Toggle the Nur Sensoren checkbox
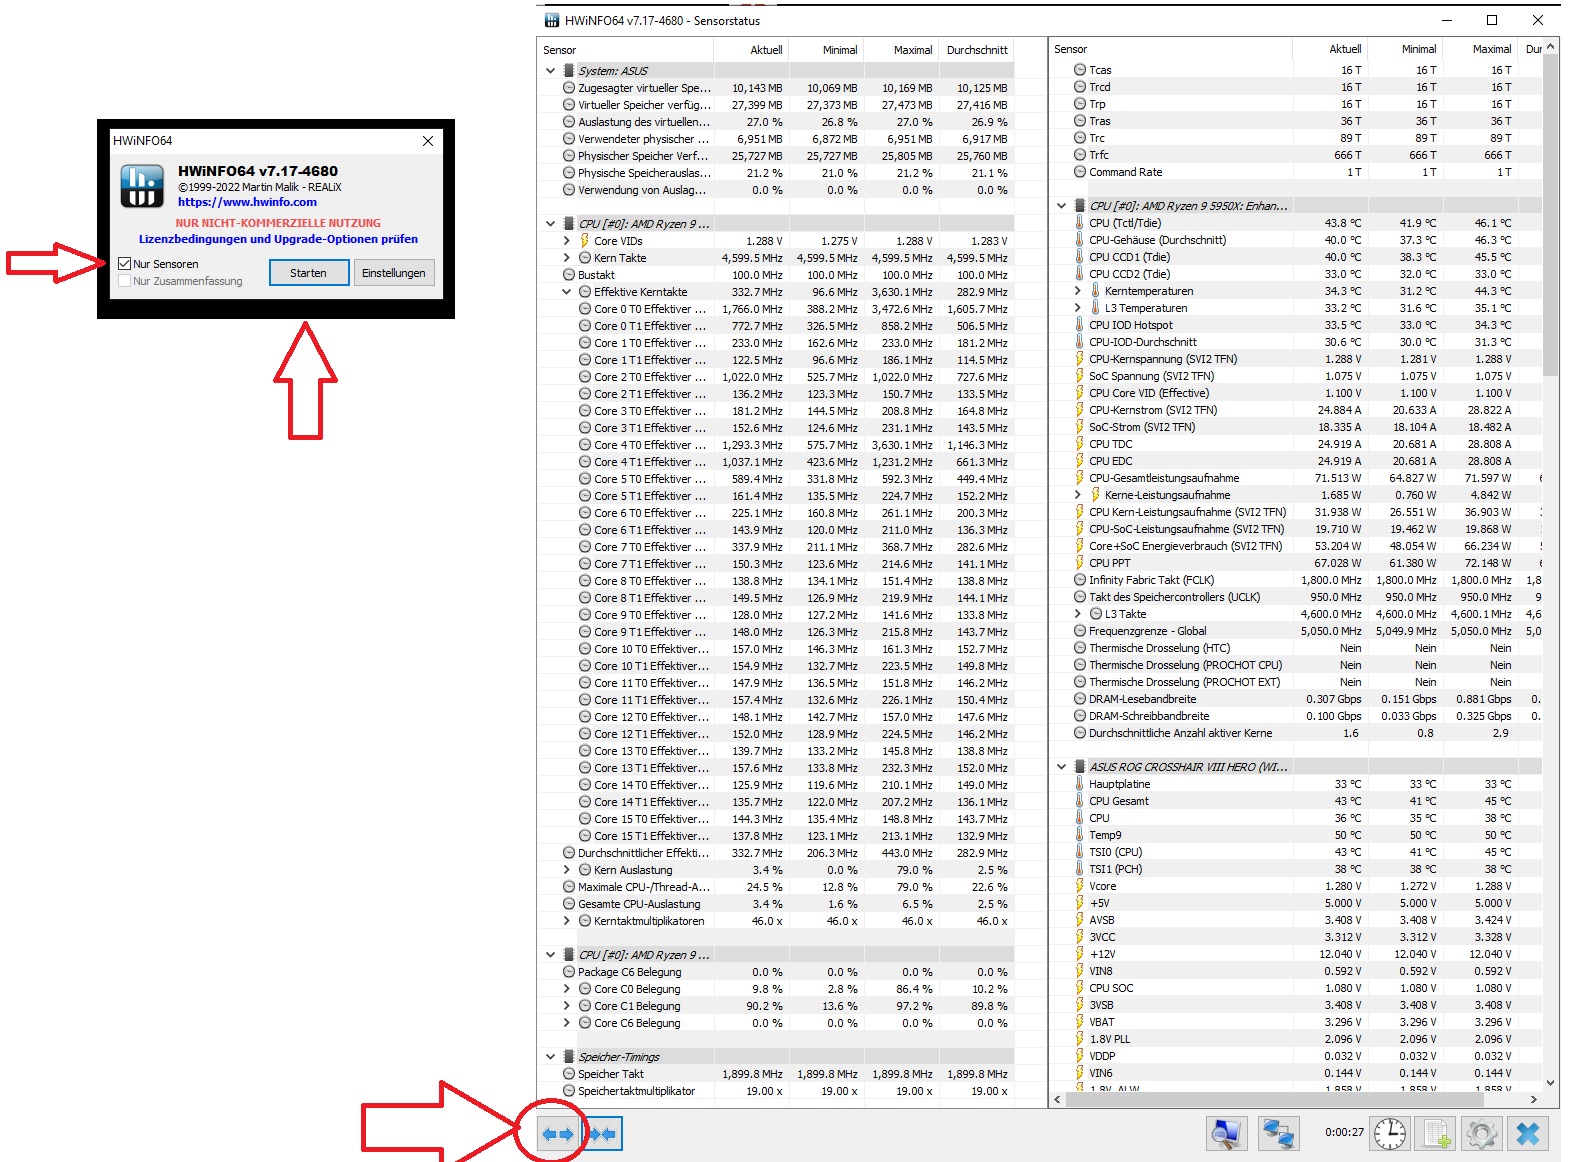The width and height of the screenshot is (1572, 1162). point(125,264)
